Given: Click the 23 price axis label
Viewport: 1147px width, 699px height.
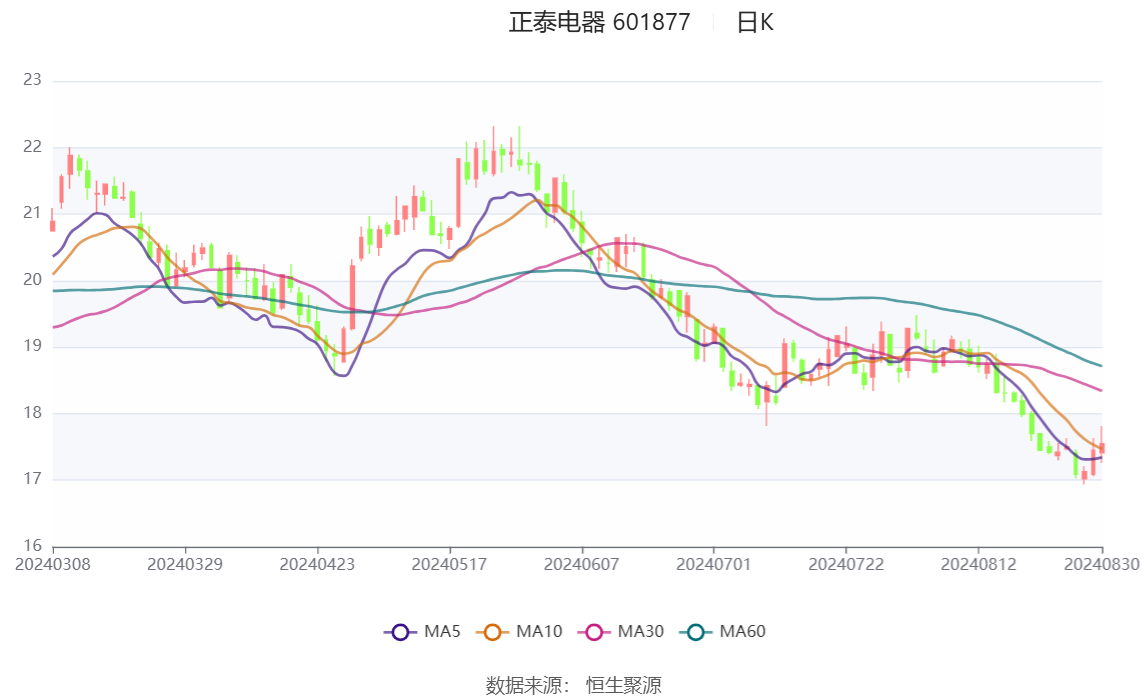Looking at the screenshot, I should point(32,80).
